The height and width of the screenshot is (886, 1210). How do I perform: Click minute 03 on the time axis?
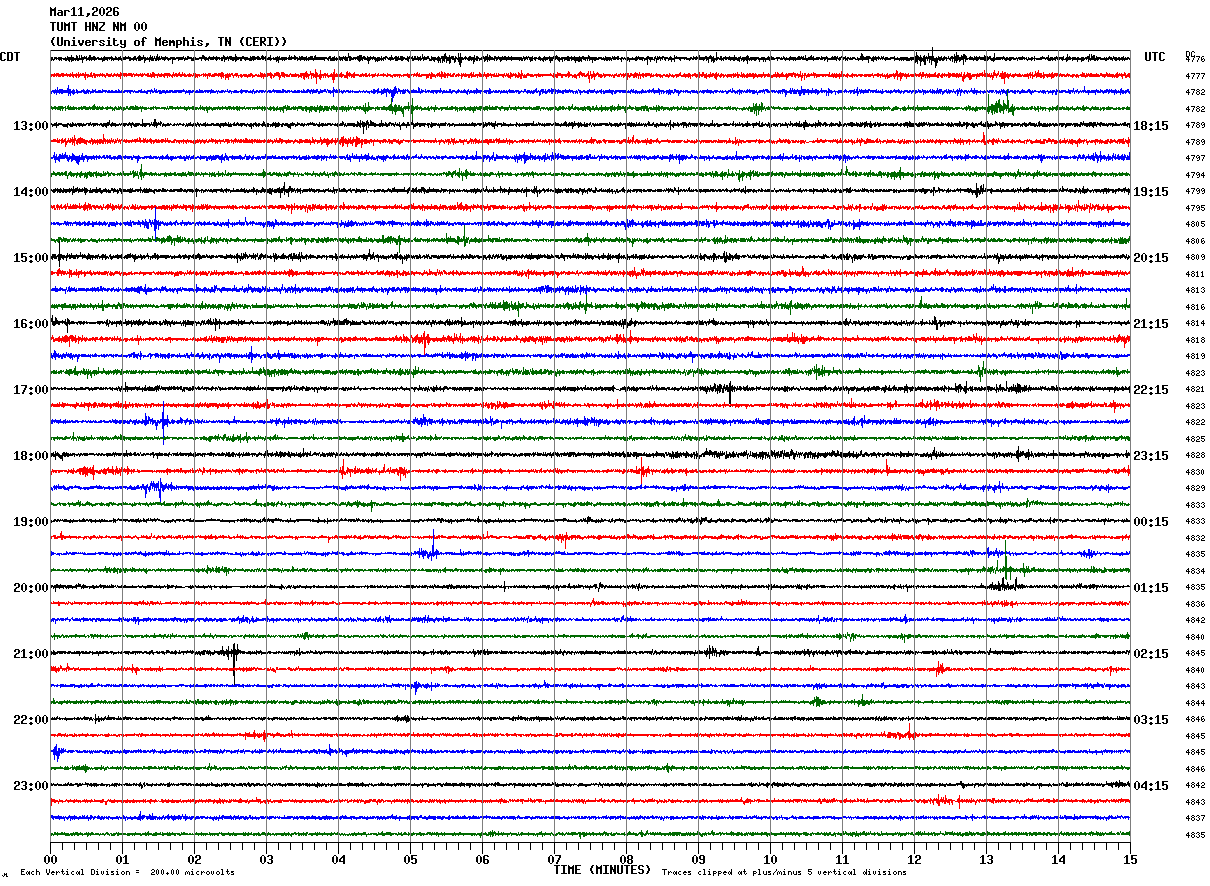click(266, 859)
